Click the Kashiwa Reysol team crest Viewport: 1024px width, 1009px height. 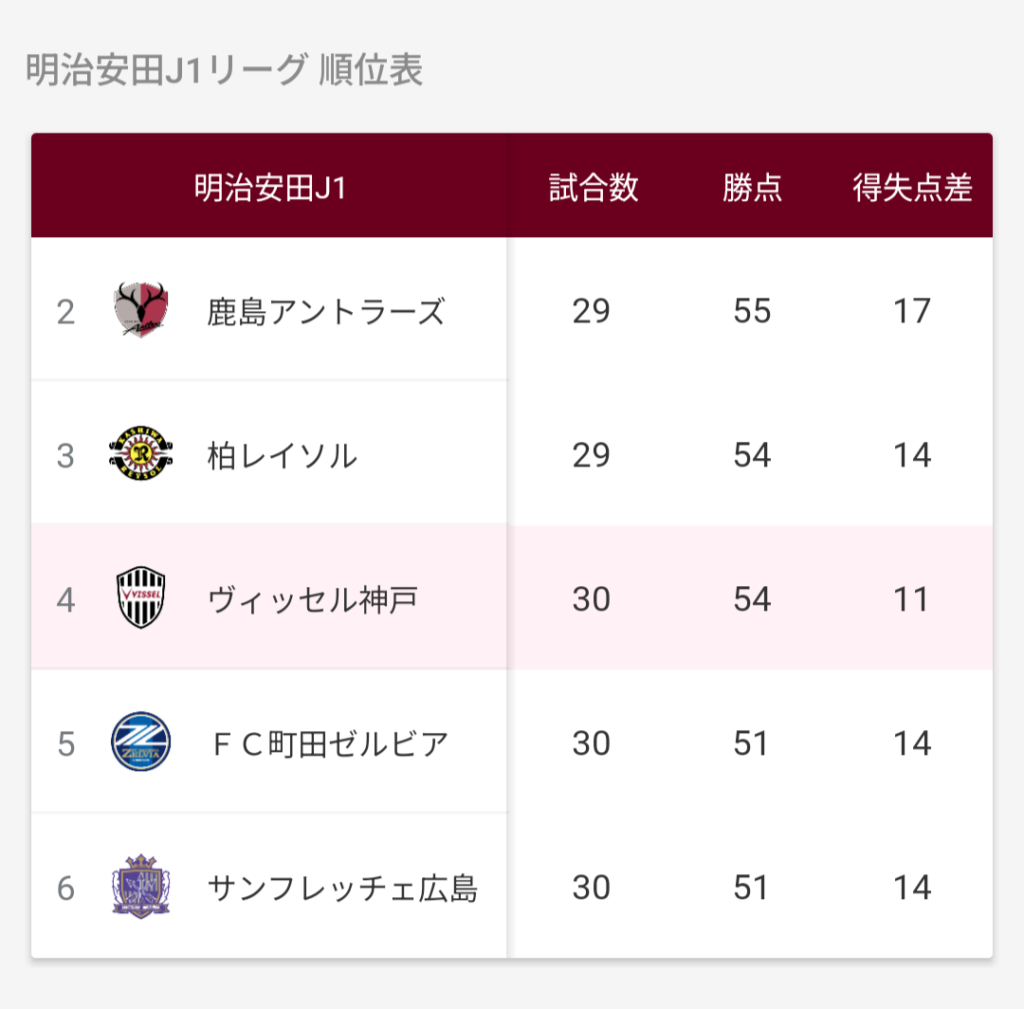pos(141,455)
